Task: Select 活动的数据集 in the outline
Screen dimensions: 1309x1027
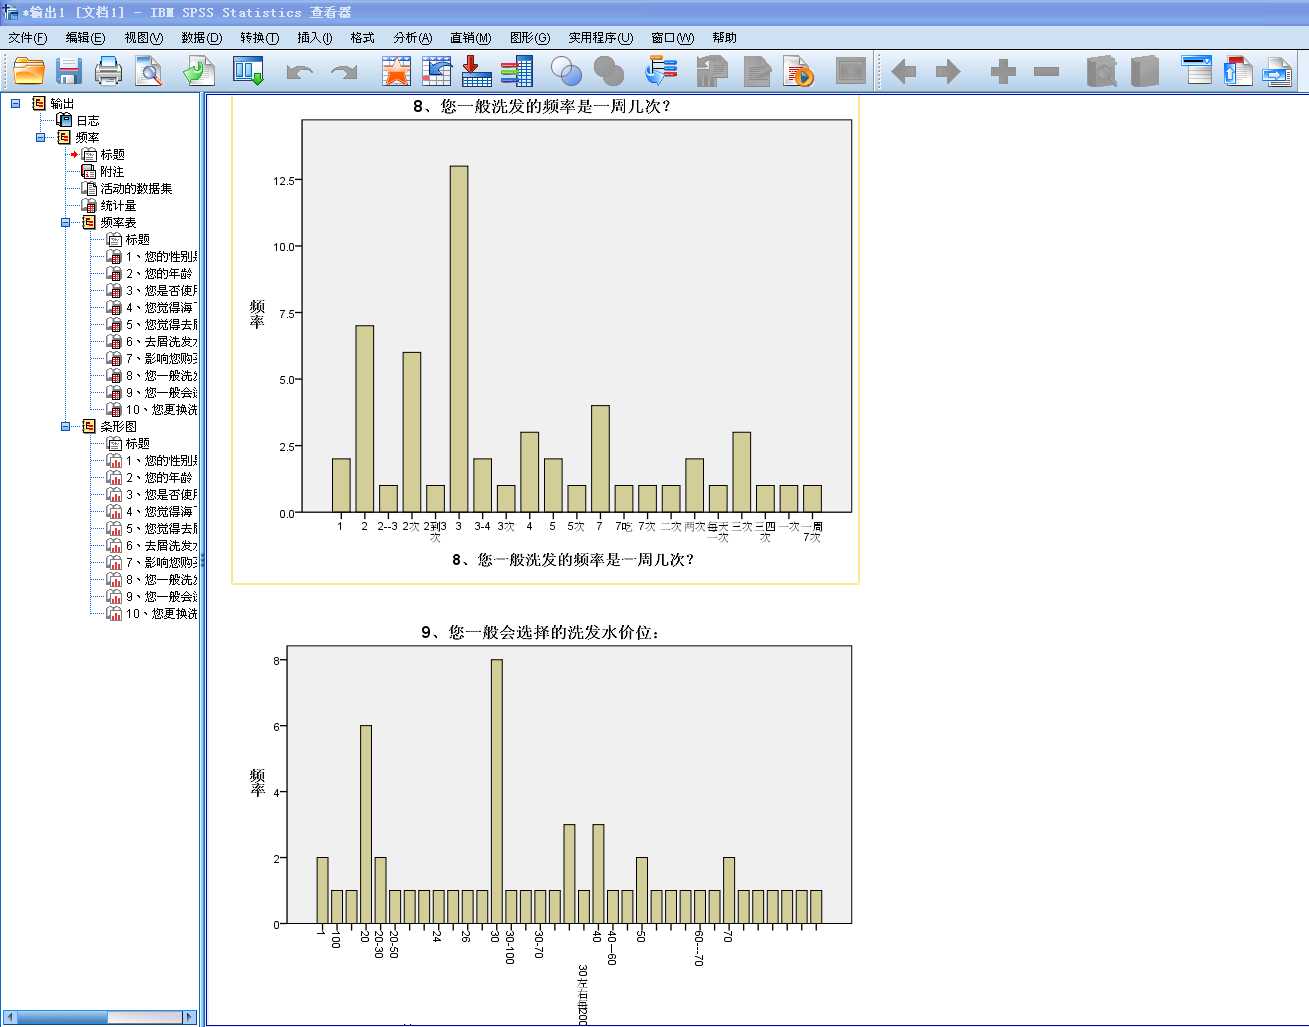Action: (x=136, y=188)
